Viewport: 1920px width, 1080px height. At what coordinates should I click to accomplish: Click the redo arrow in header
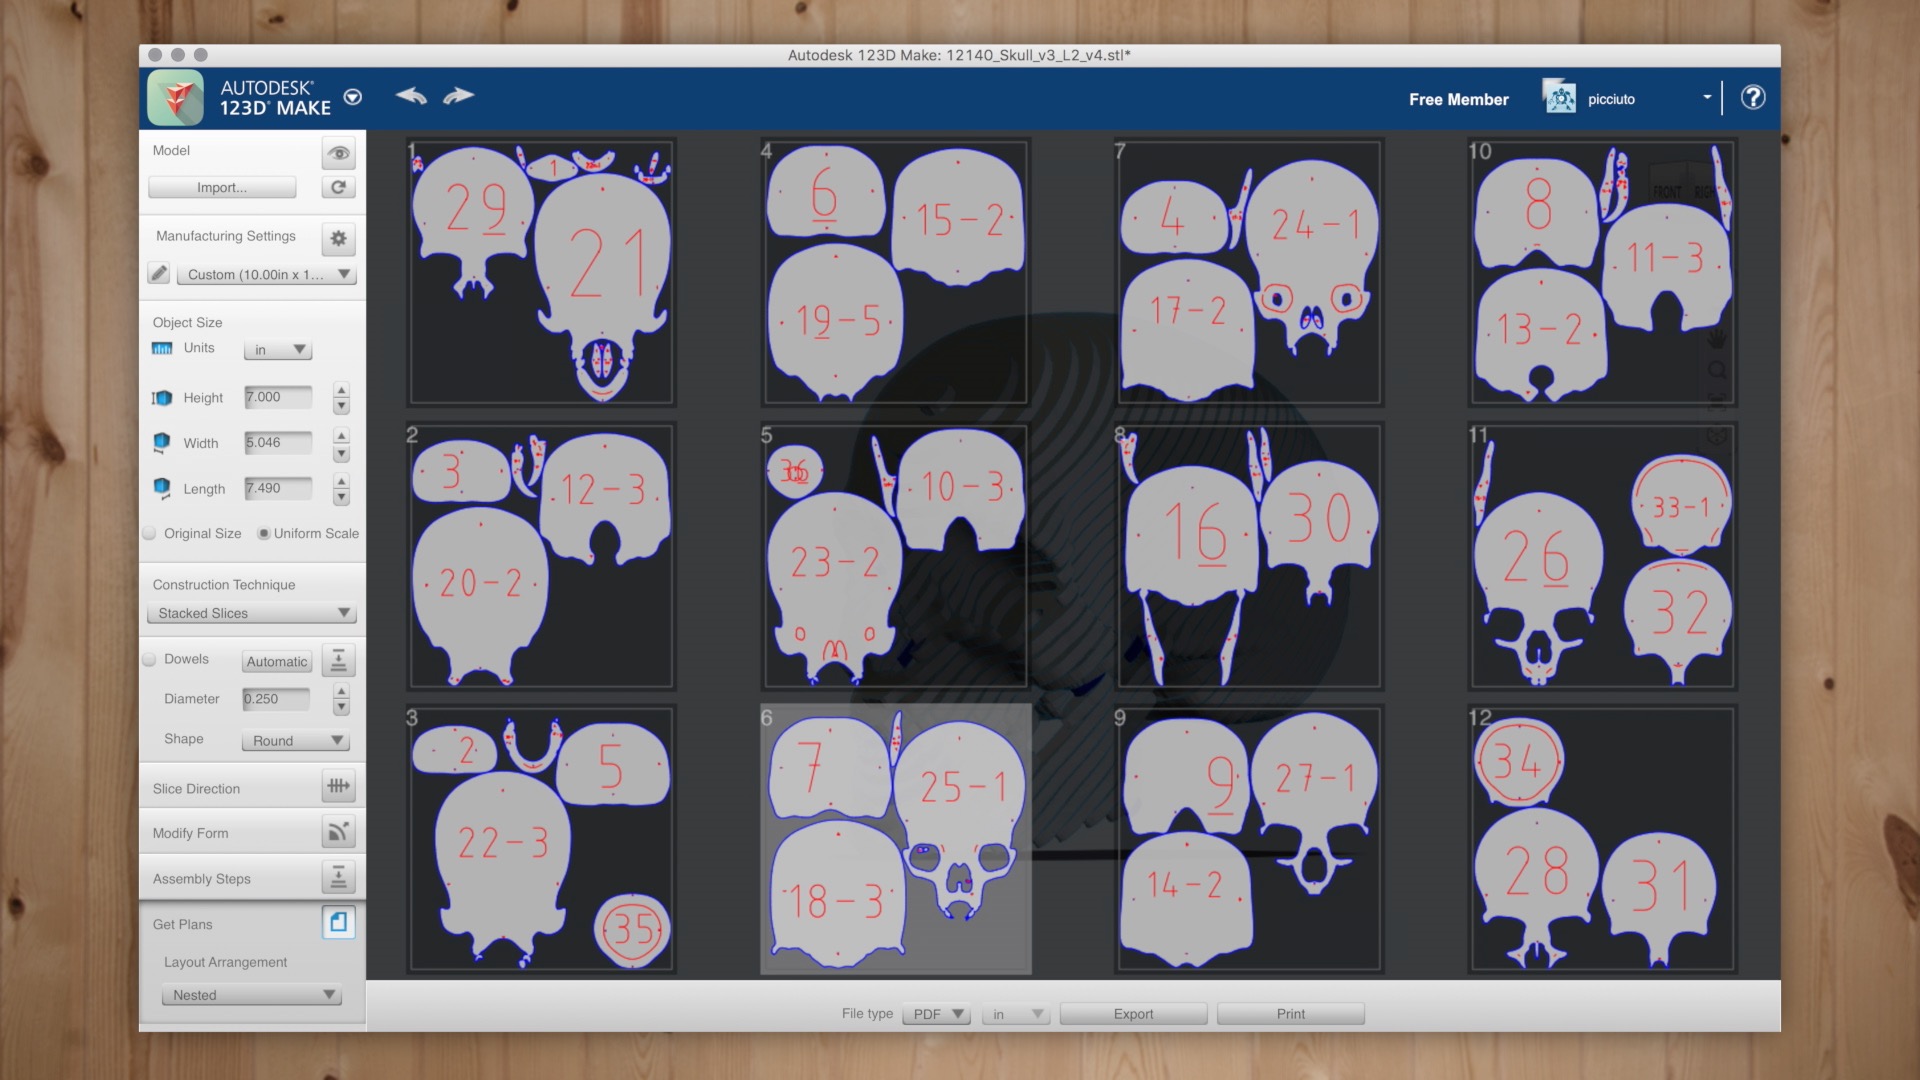point(458,96)
